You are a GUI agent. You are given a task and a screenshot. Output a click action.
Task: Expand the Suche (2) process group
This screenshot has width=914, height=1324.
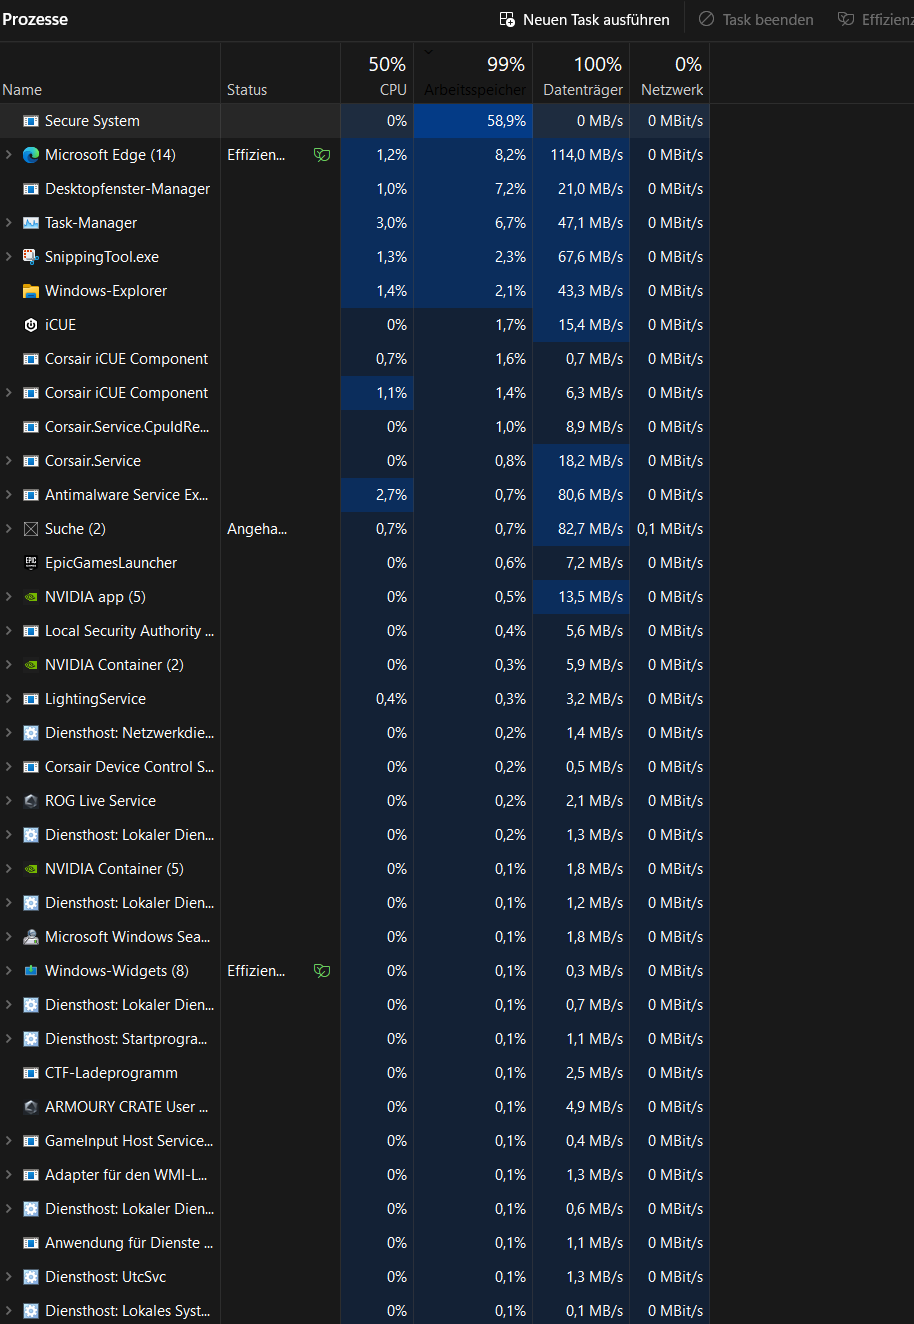[9, 529]
